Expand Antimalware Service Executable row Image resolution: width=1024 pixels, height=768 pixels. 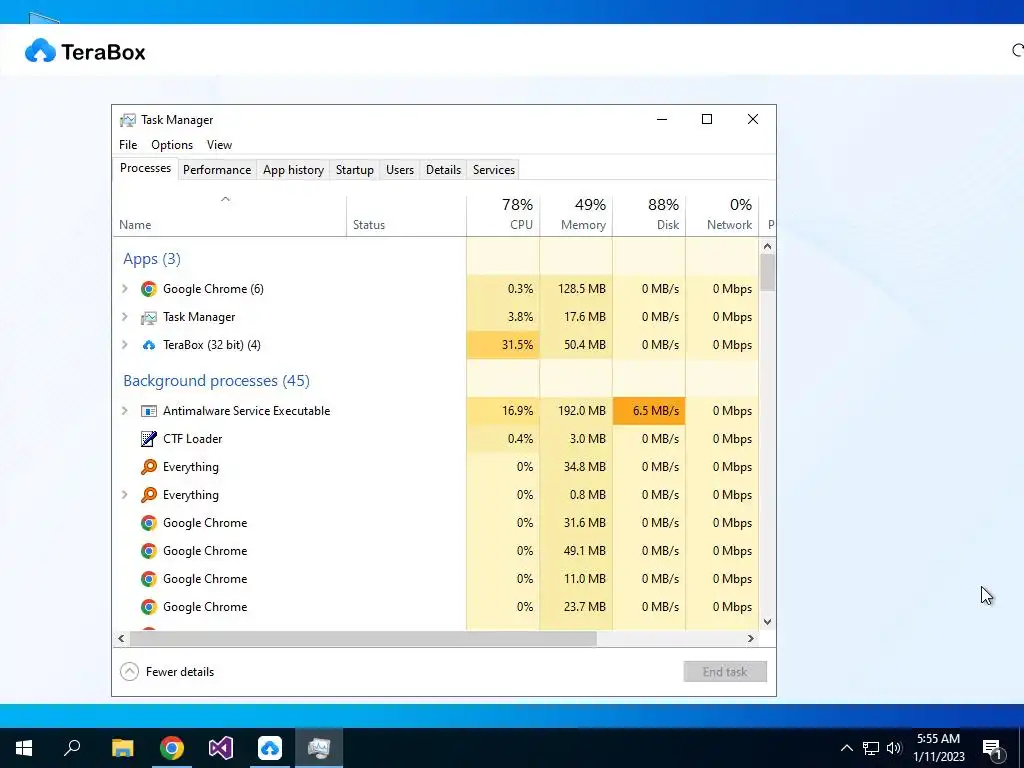(125, 411)
